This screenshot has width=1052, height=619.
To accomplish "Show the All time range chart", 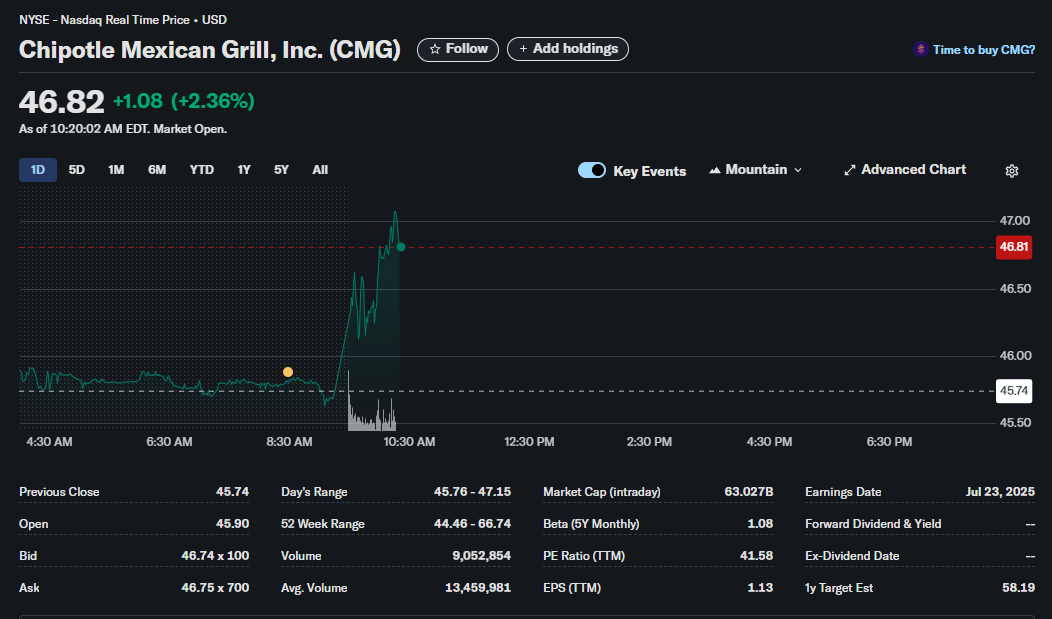I will coord(320,170).
